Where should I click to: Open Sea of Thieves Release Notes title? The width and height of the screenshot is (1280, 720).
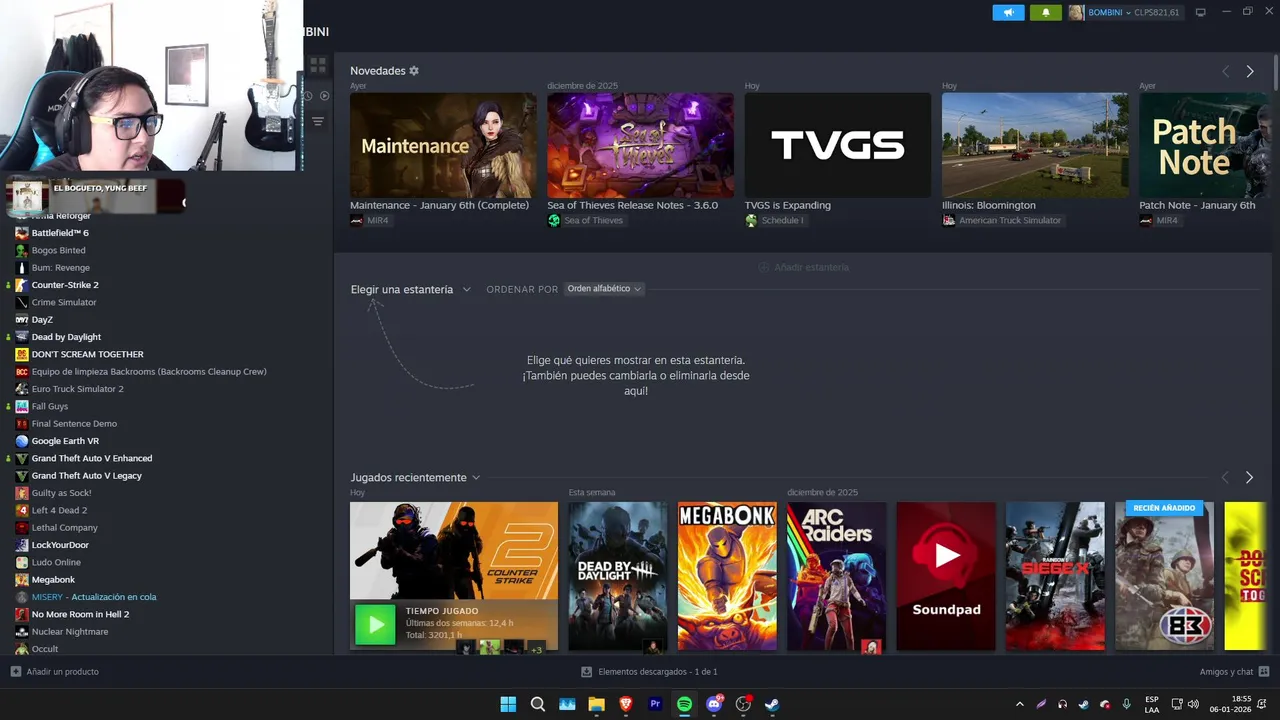tap(632, 205)
